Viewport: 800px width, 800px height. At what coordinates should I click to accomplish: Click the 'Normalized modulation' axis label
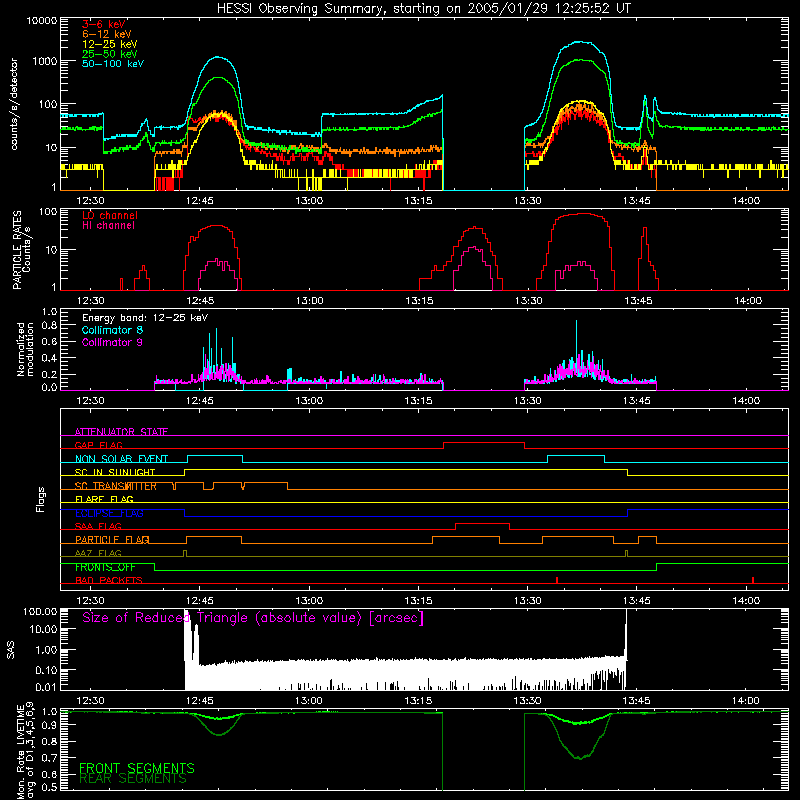coord(24,349)
